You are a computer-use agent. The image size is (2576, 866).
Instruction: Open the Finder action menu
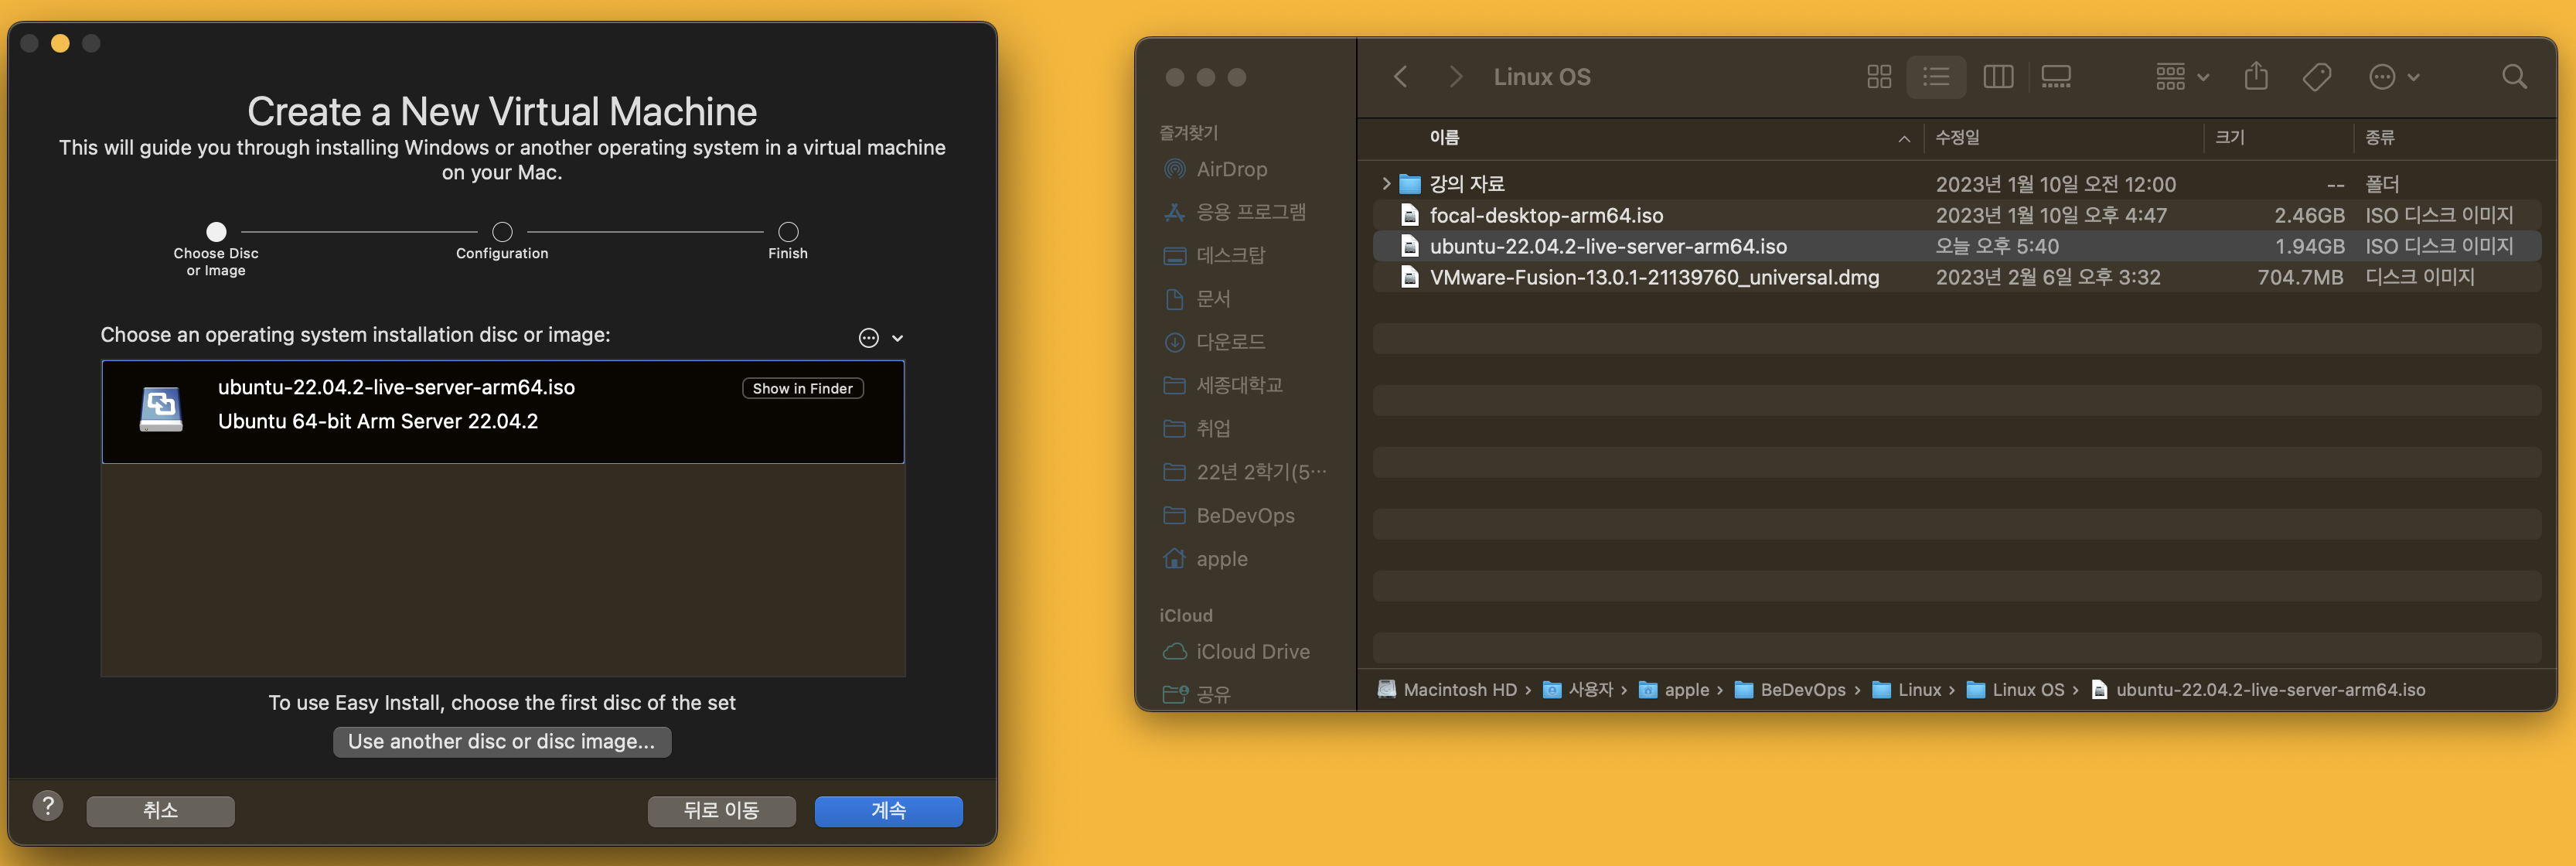tap(2394, 77)
